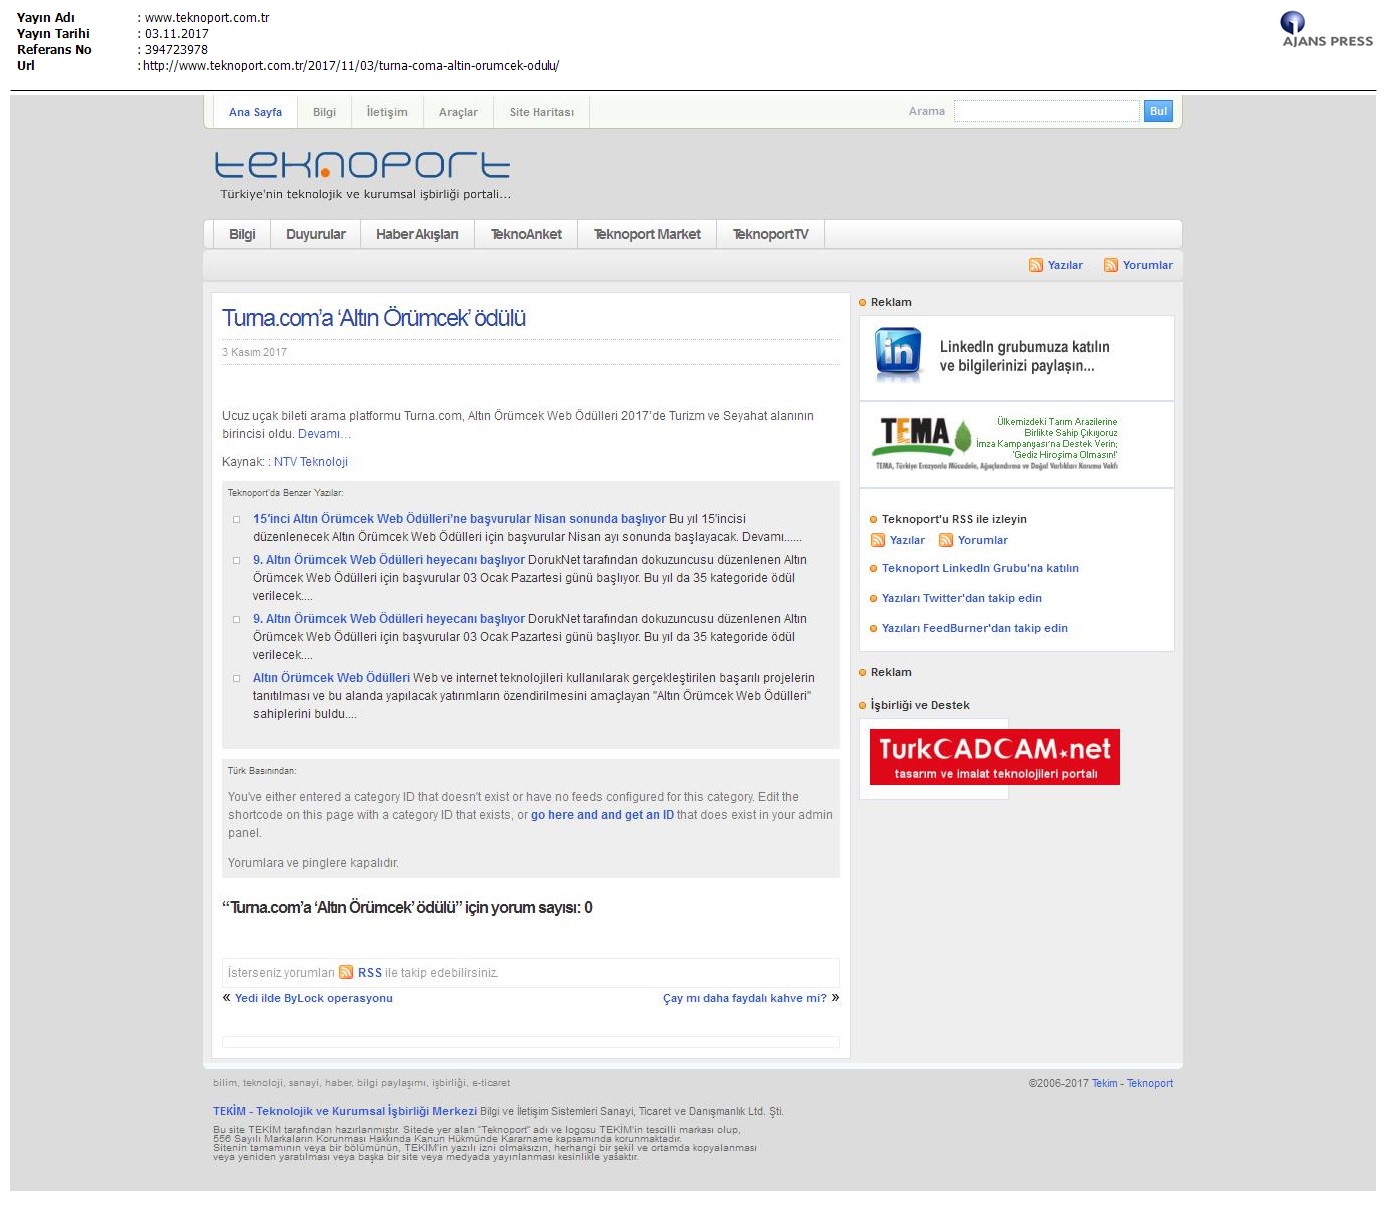Screen dimensions: 1386x1206
Task: Open the Teknoport Market tab
Action: [647, 234]
